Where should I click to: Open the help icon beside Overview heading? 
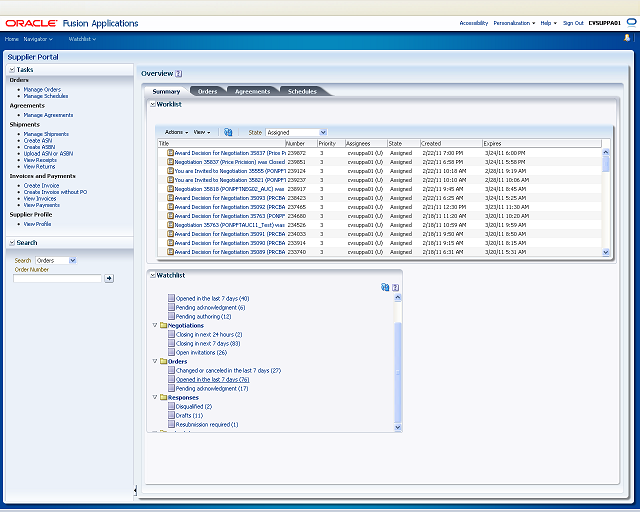pos(178,74)
